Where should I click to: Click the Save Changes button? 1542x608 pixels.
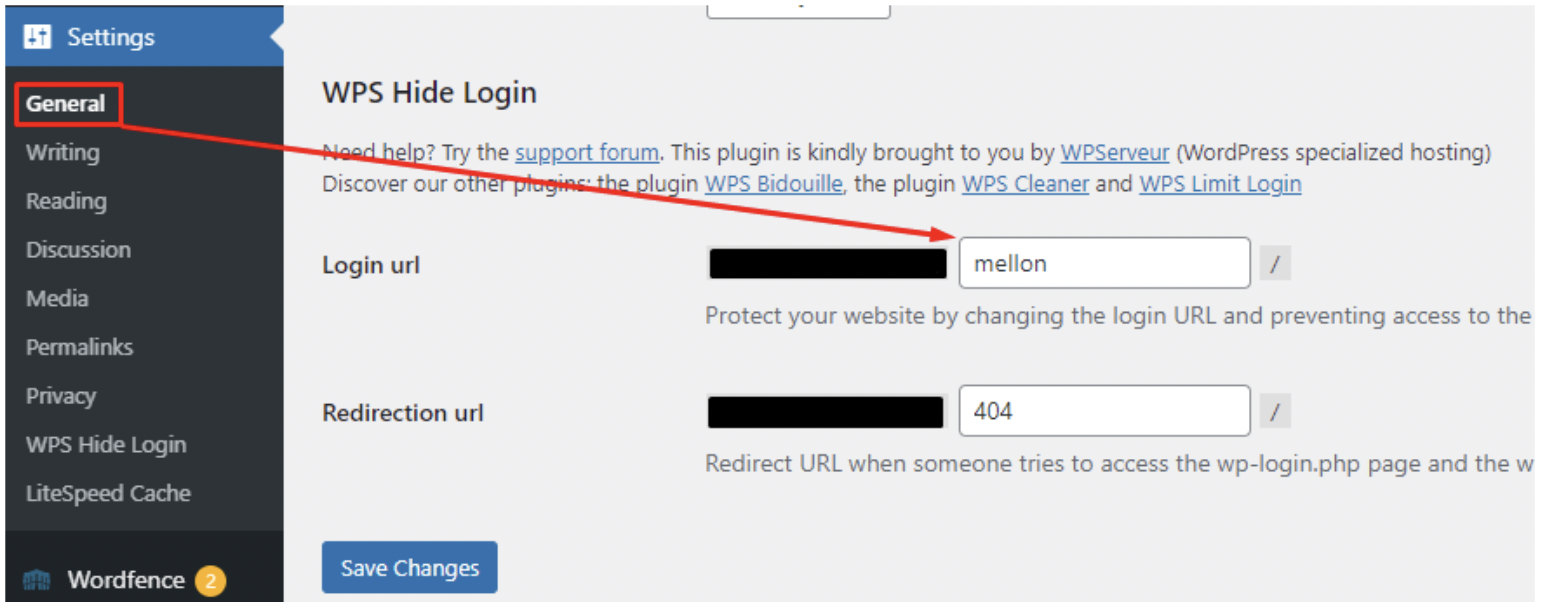pyautogui.click(x=410, y=568)
